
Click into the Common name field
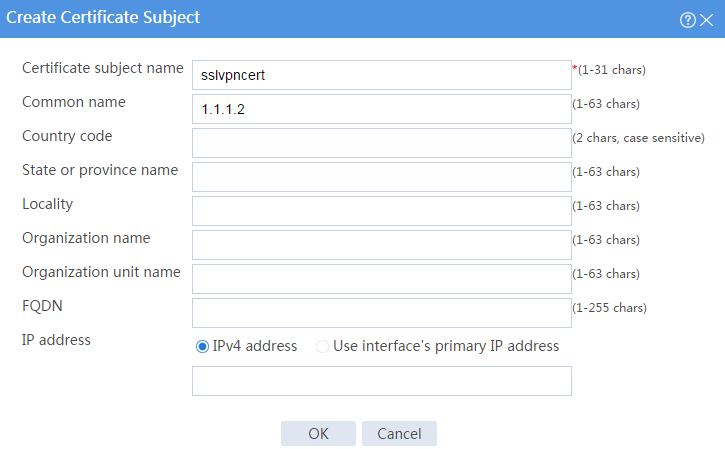[x=381, y=109]
